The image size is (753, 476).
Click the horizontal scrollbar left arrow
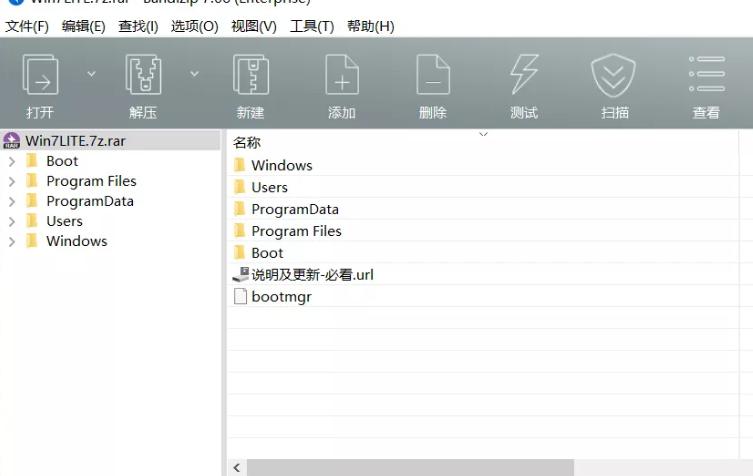click(x=236, y=467)
